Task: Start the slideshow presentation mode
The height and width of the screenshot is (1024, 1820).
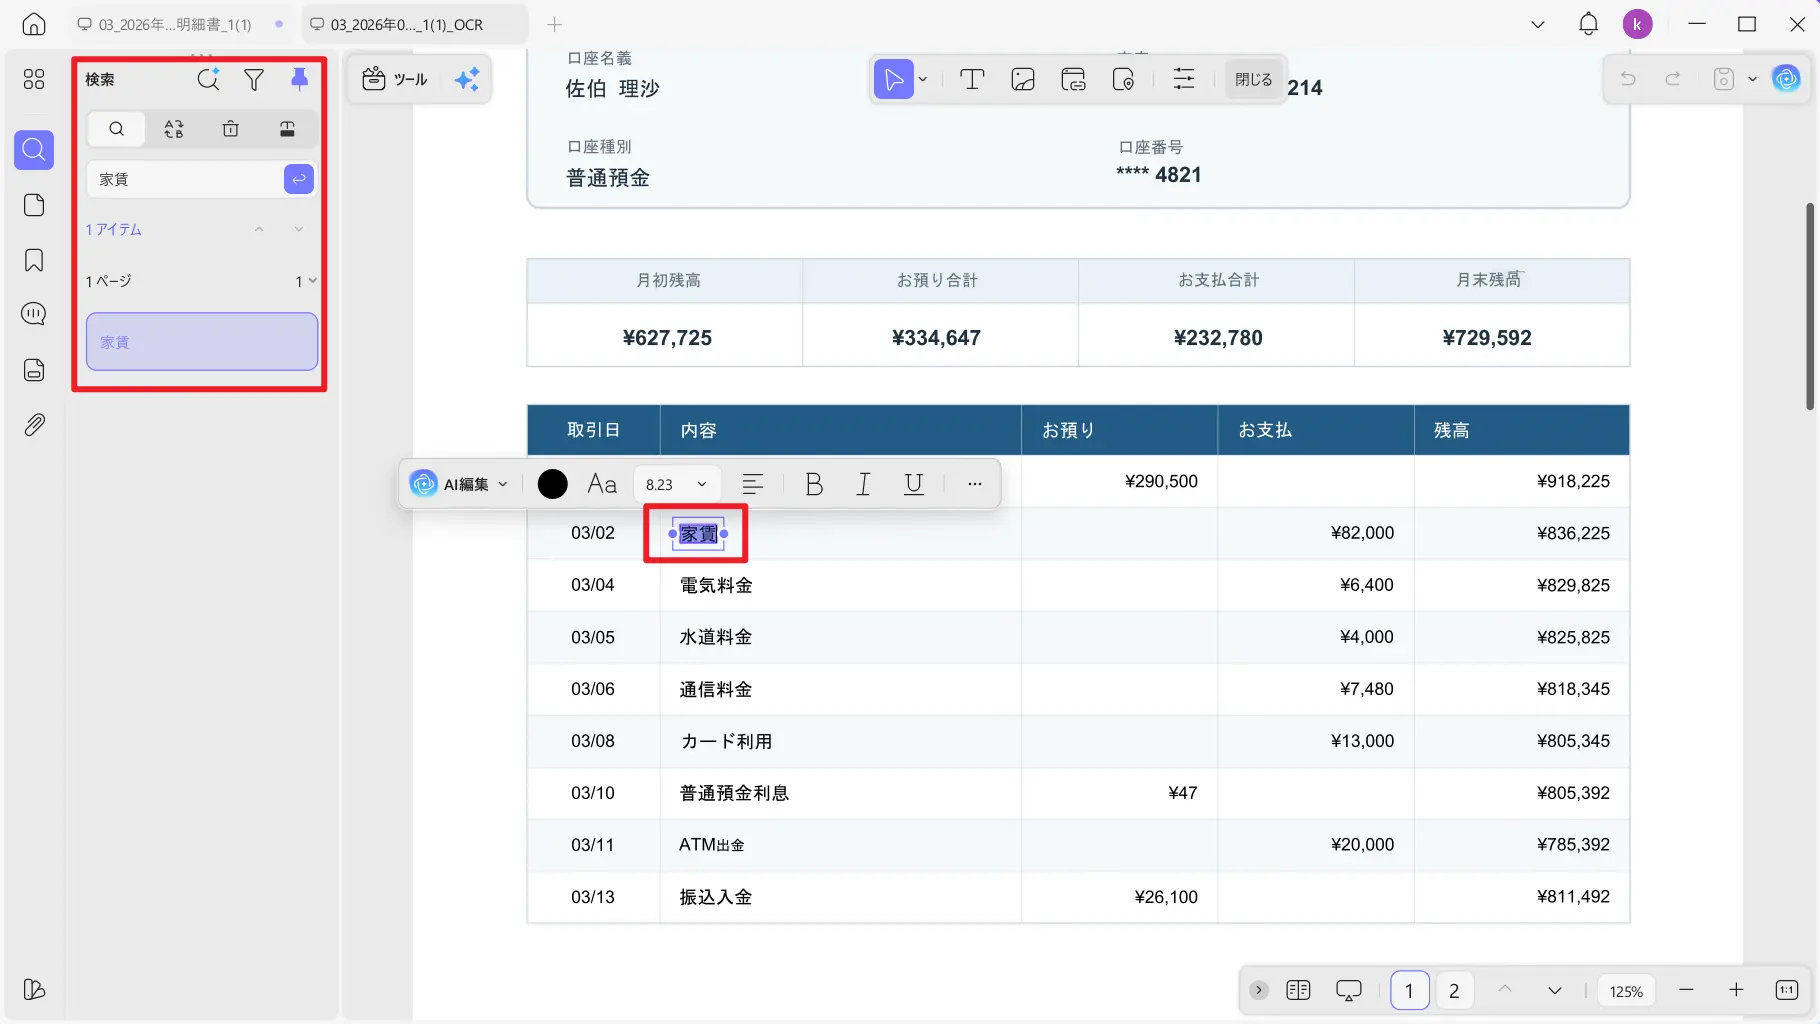Action: pyautogui.click(x=1349, y=990)
